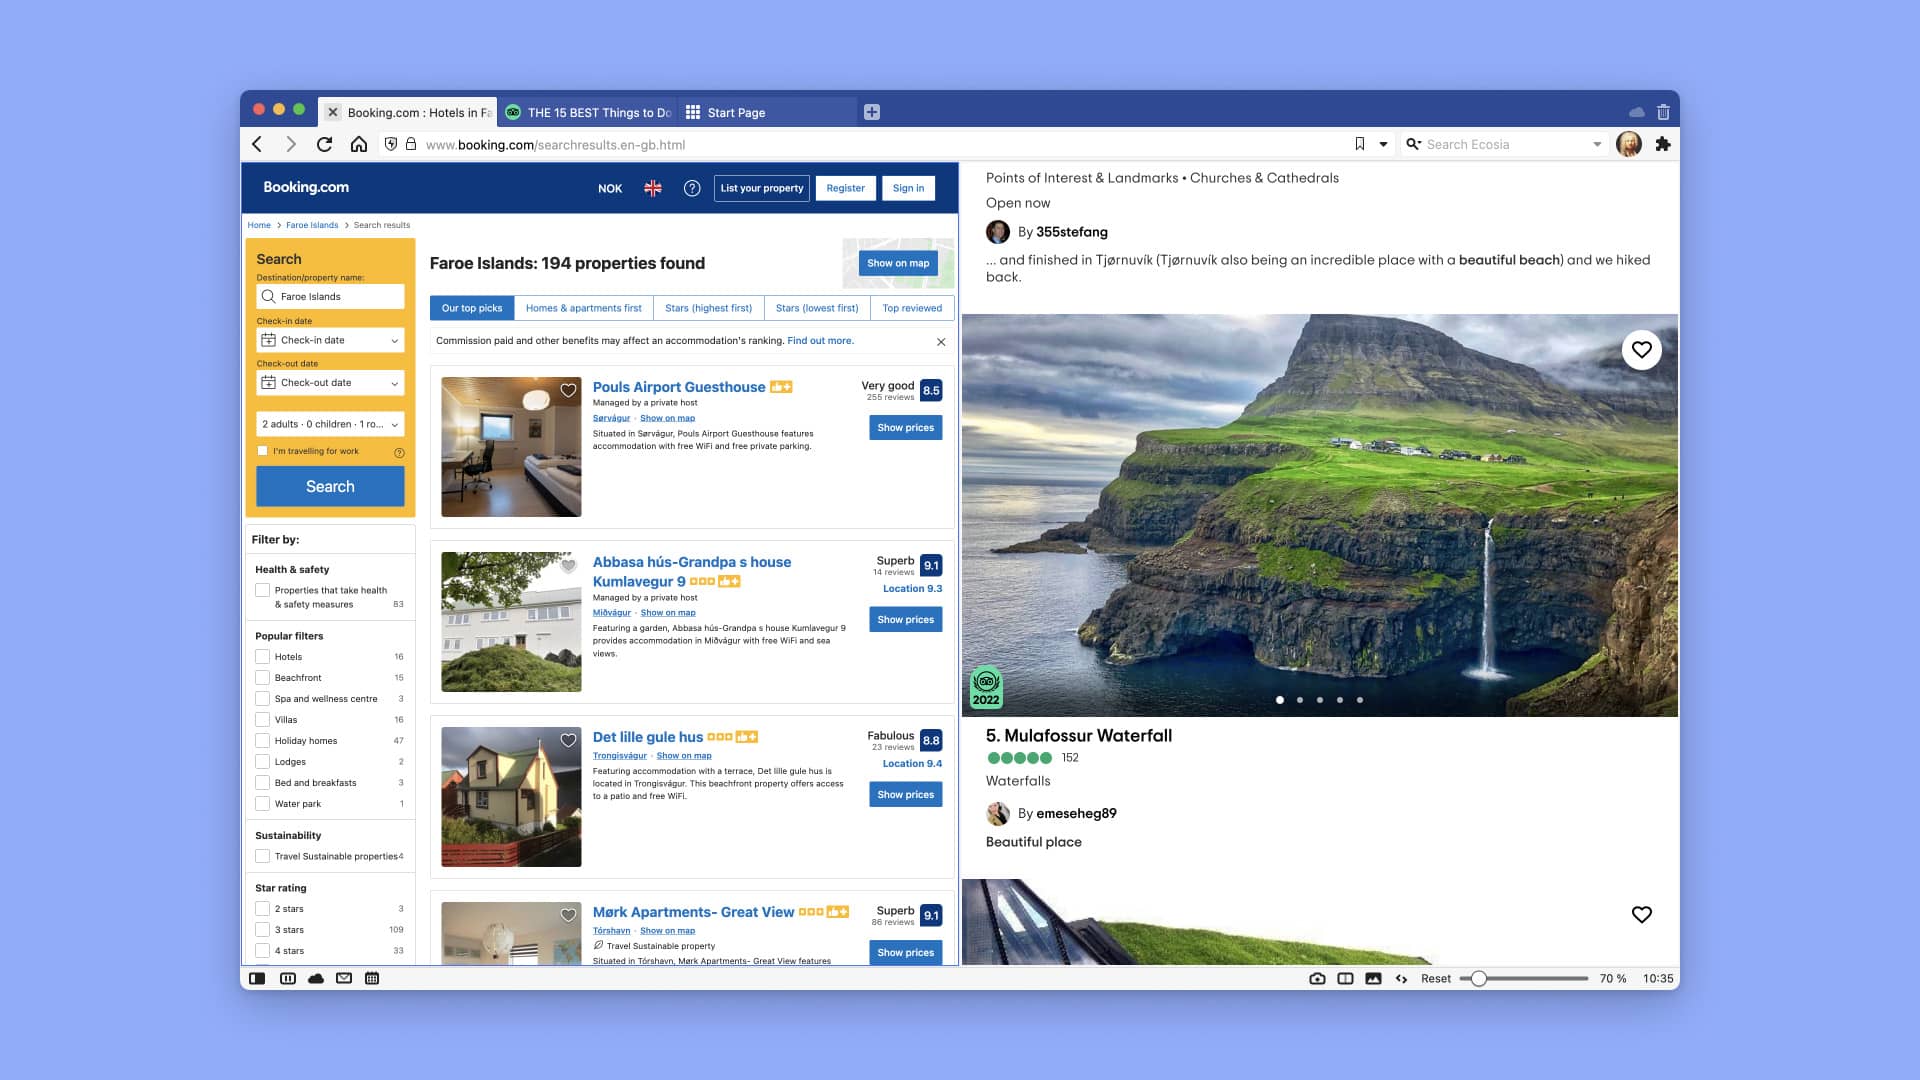Open closed tabs trash icon
Image resolution: width=1920 pixels, height=1080 pixels.
coord(1663,112)
